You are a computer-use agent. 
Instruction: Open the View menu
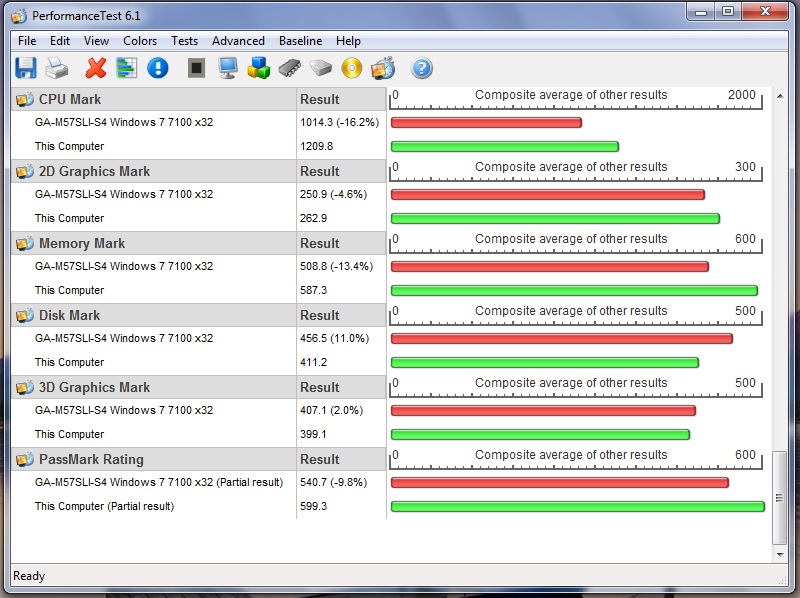(96, 41)
